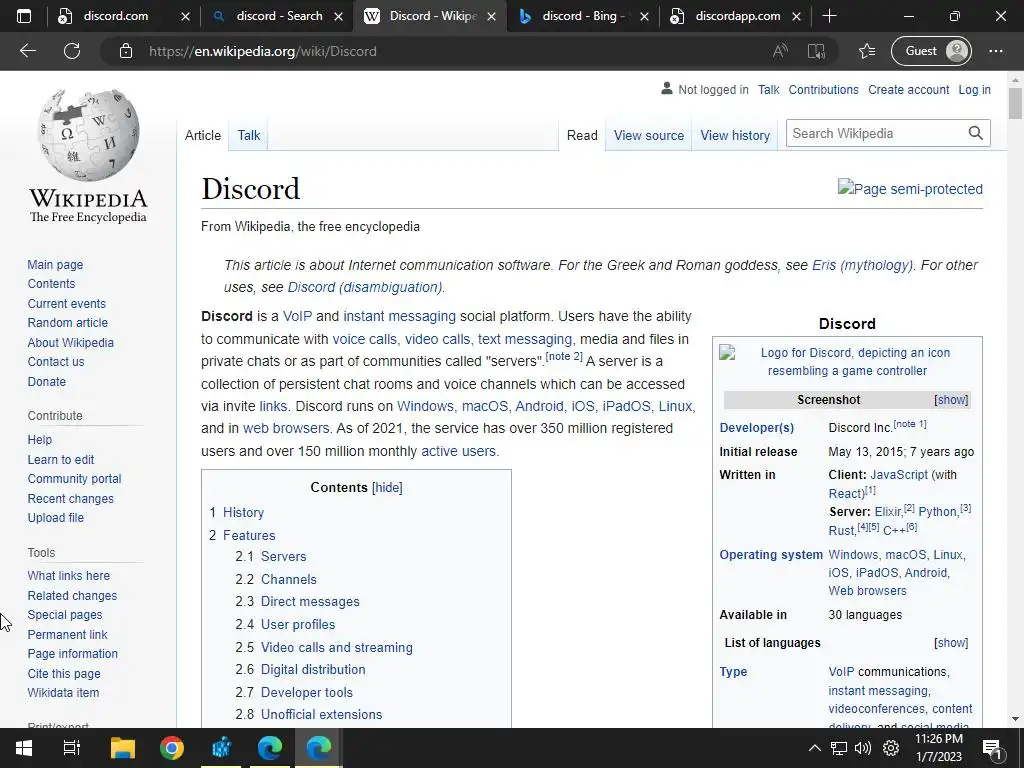
Task: Click the Discord logo image in infobox
Action: [848, 361]
